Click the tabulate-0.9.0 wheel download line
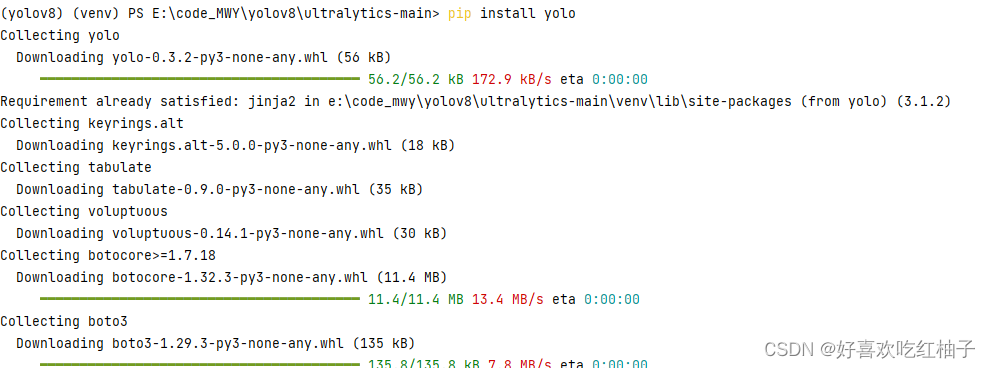990x368 pixels. 219,189
